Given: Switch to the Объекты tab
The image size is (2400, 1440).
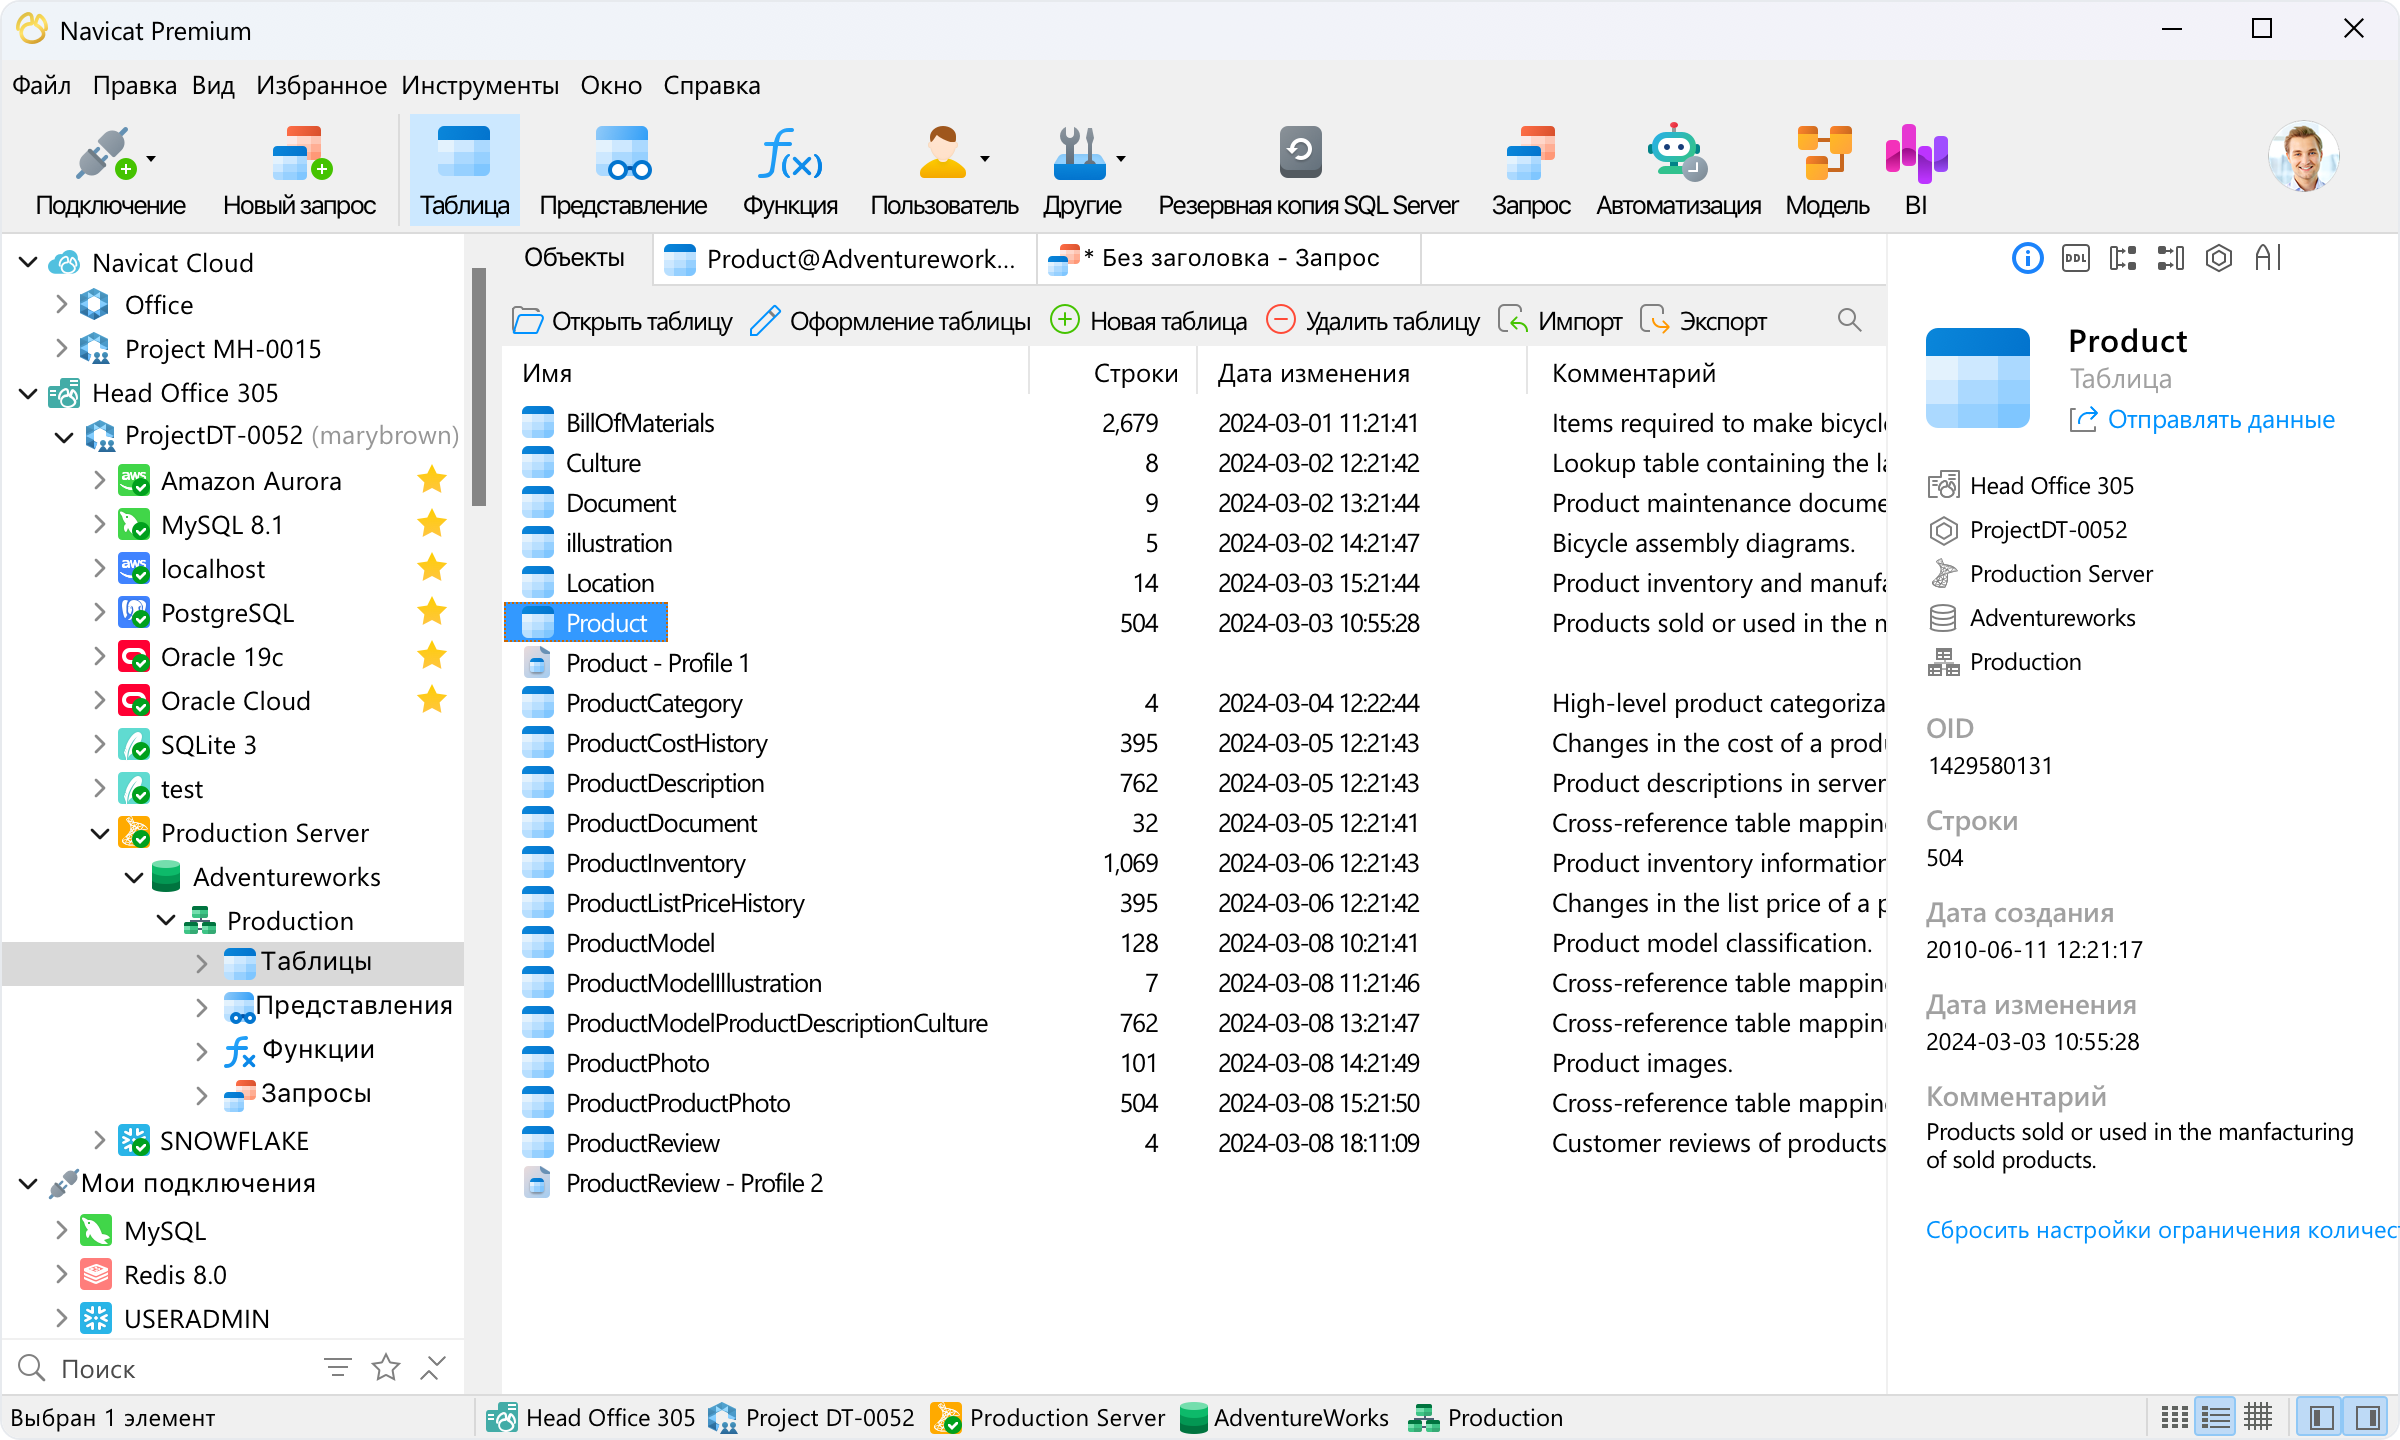Looking at the screenshot, I should coord(574,258).
